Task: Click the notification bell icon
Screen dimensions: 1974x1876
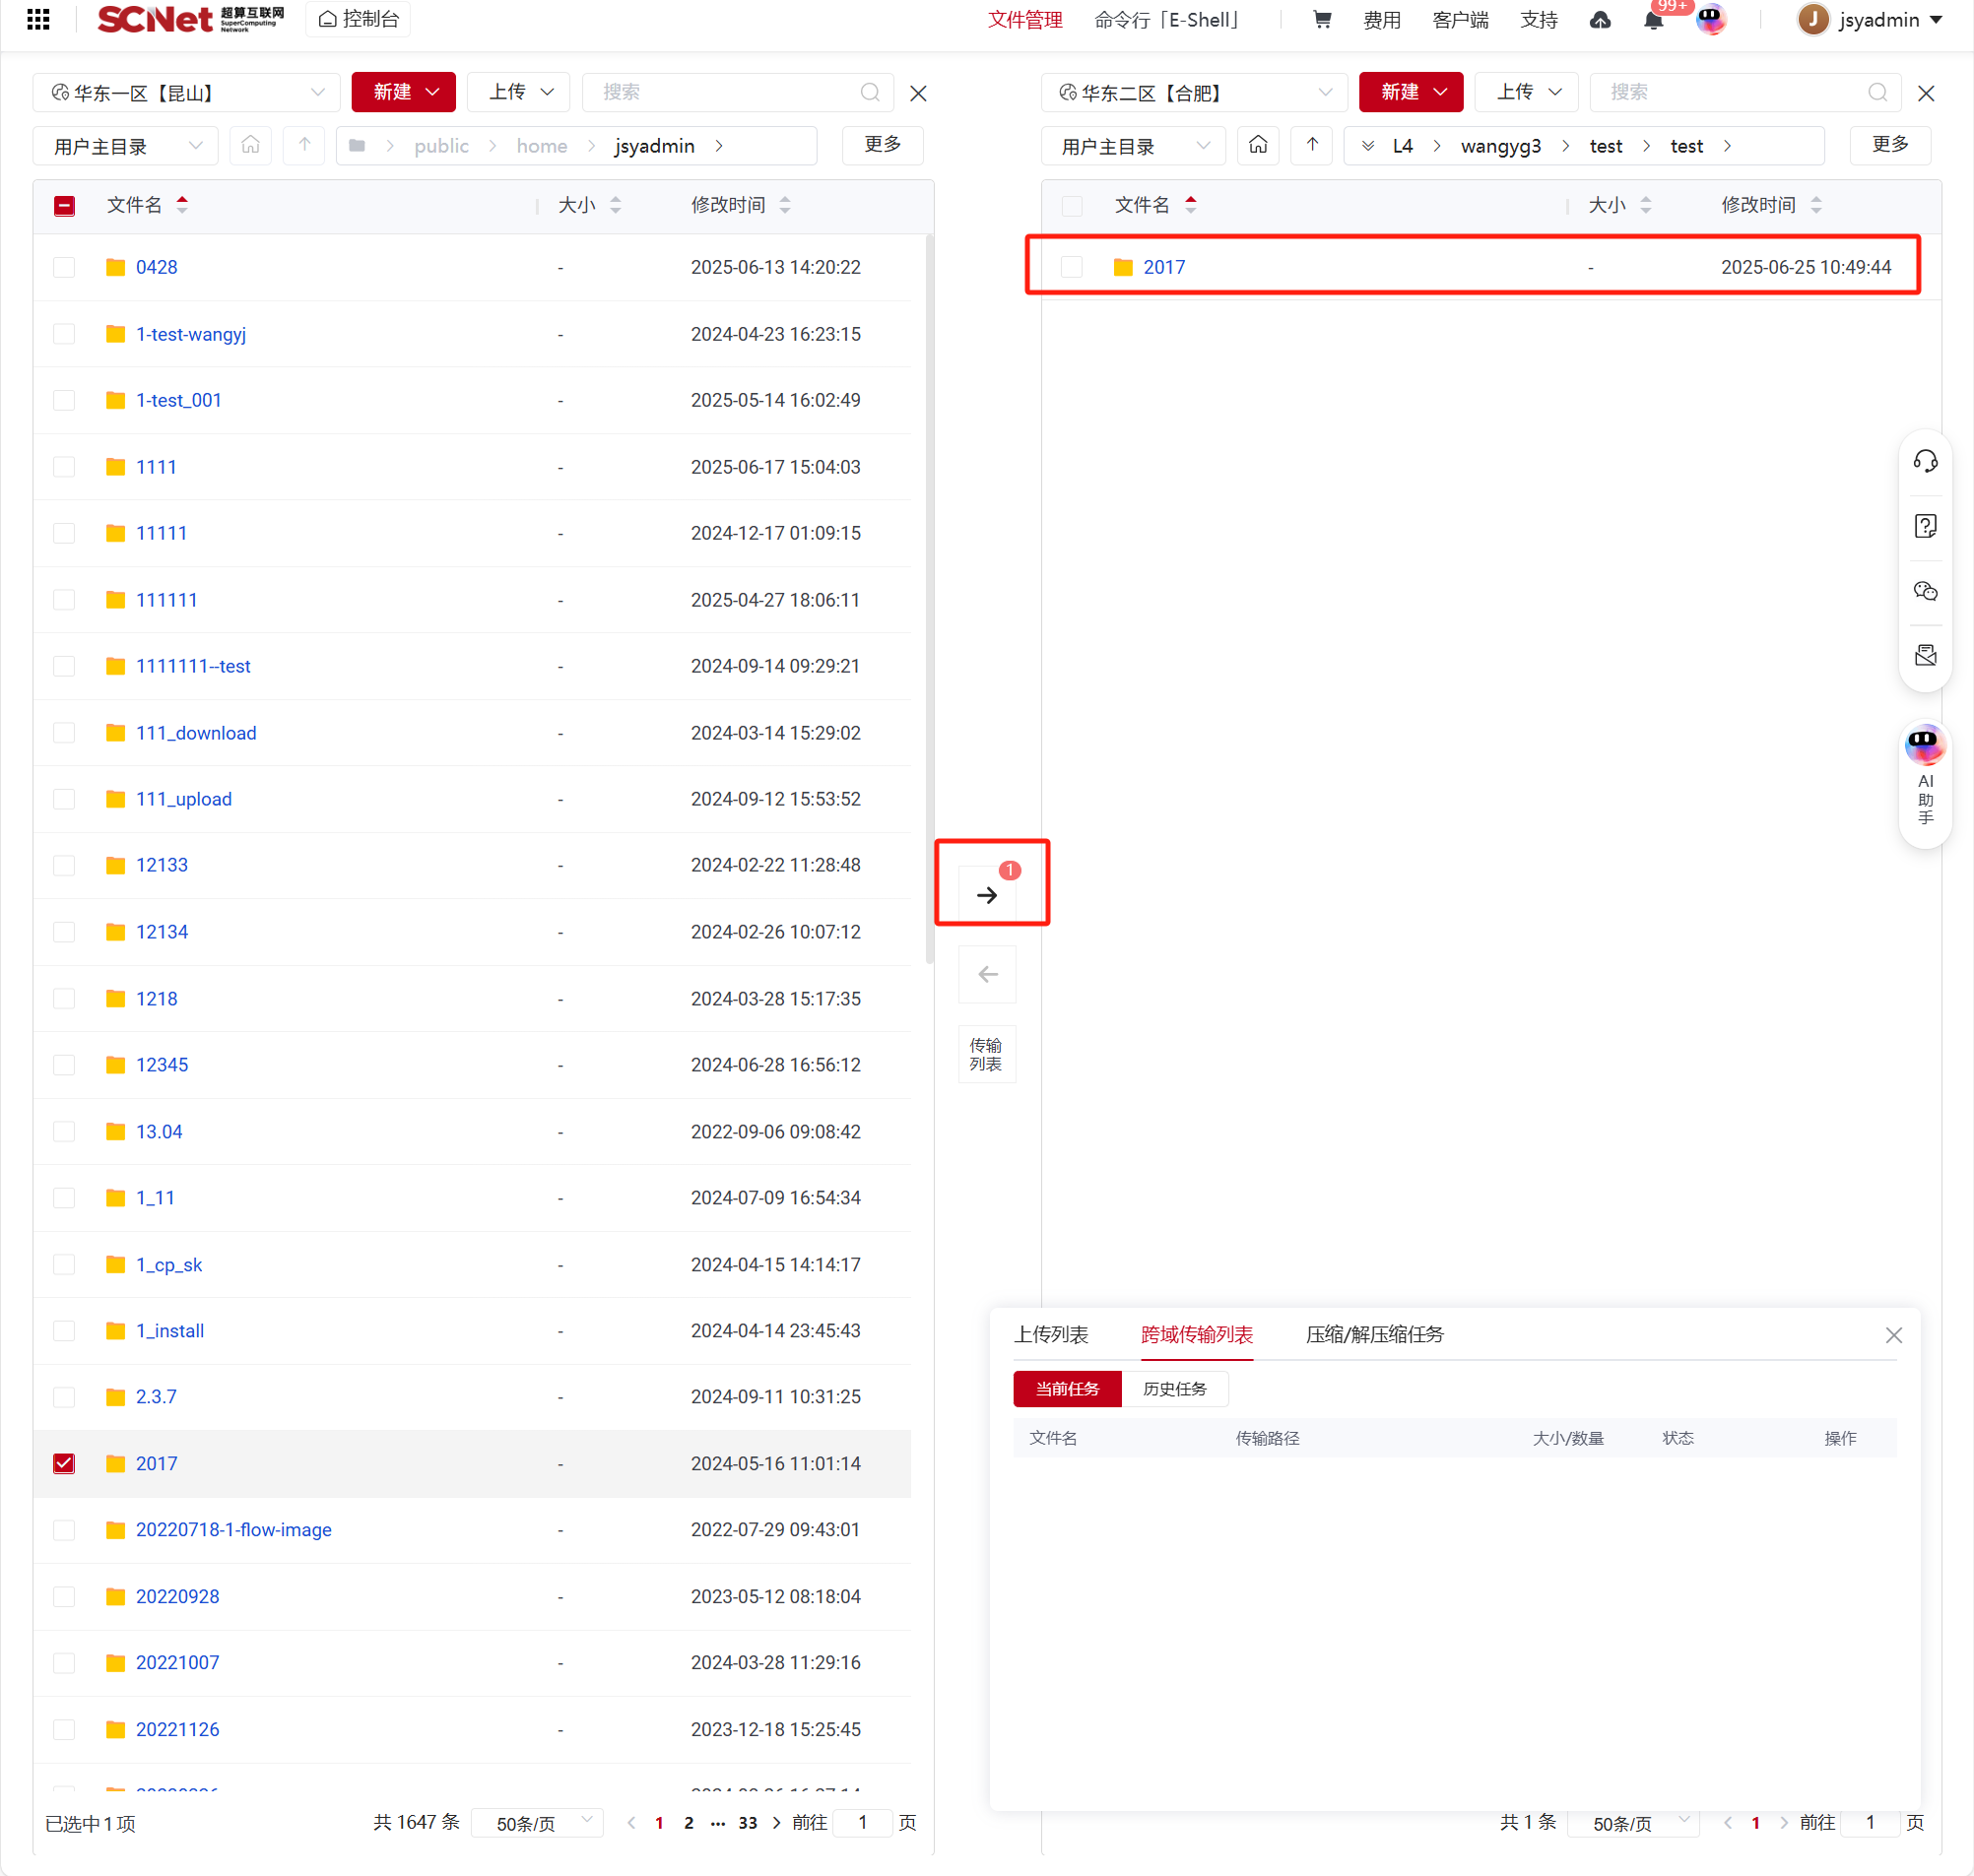Action: tap(1652, 21)
